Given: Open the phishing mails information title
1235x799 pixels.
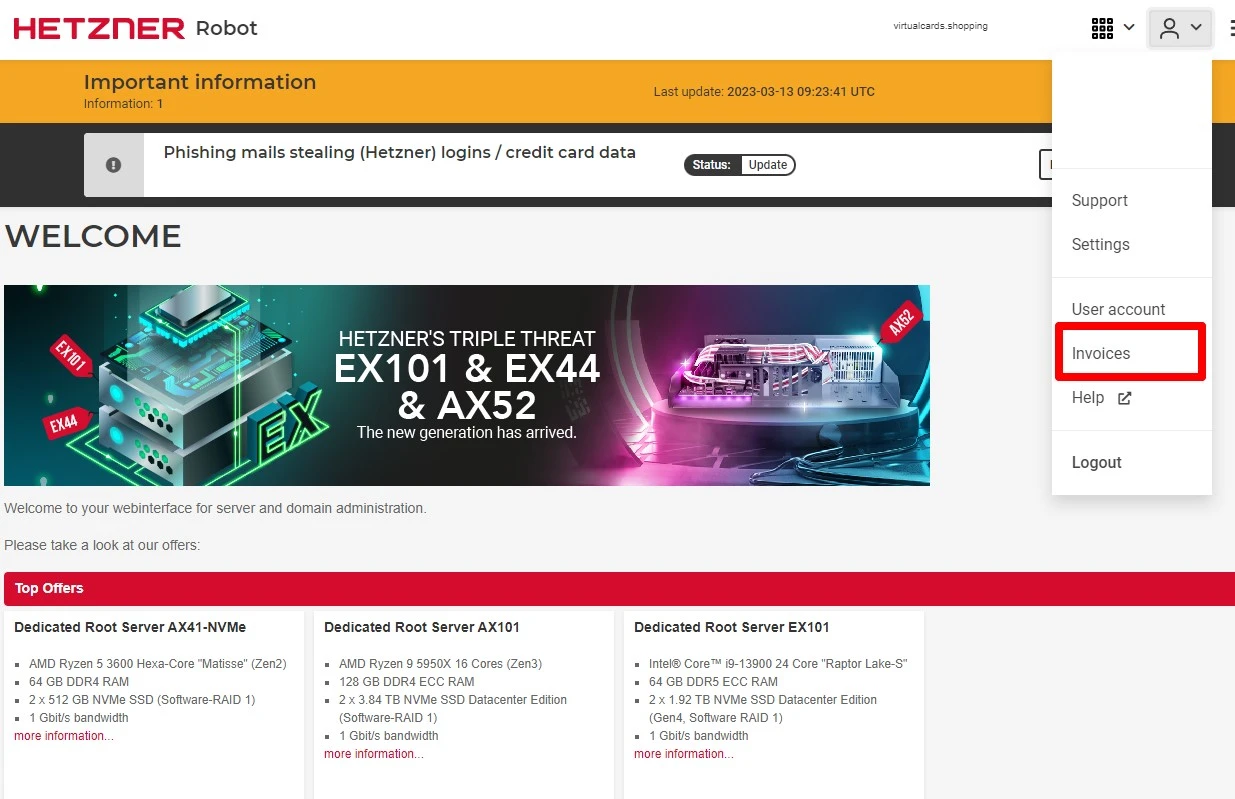Looking at the screenshot, I should (x=400, y=153).
